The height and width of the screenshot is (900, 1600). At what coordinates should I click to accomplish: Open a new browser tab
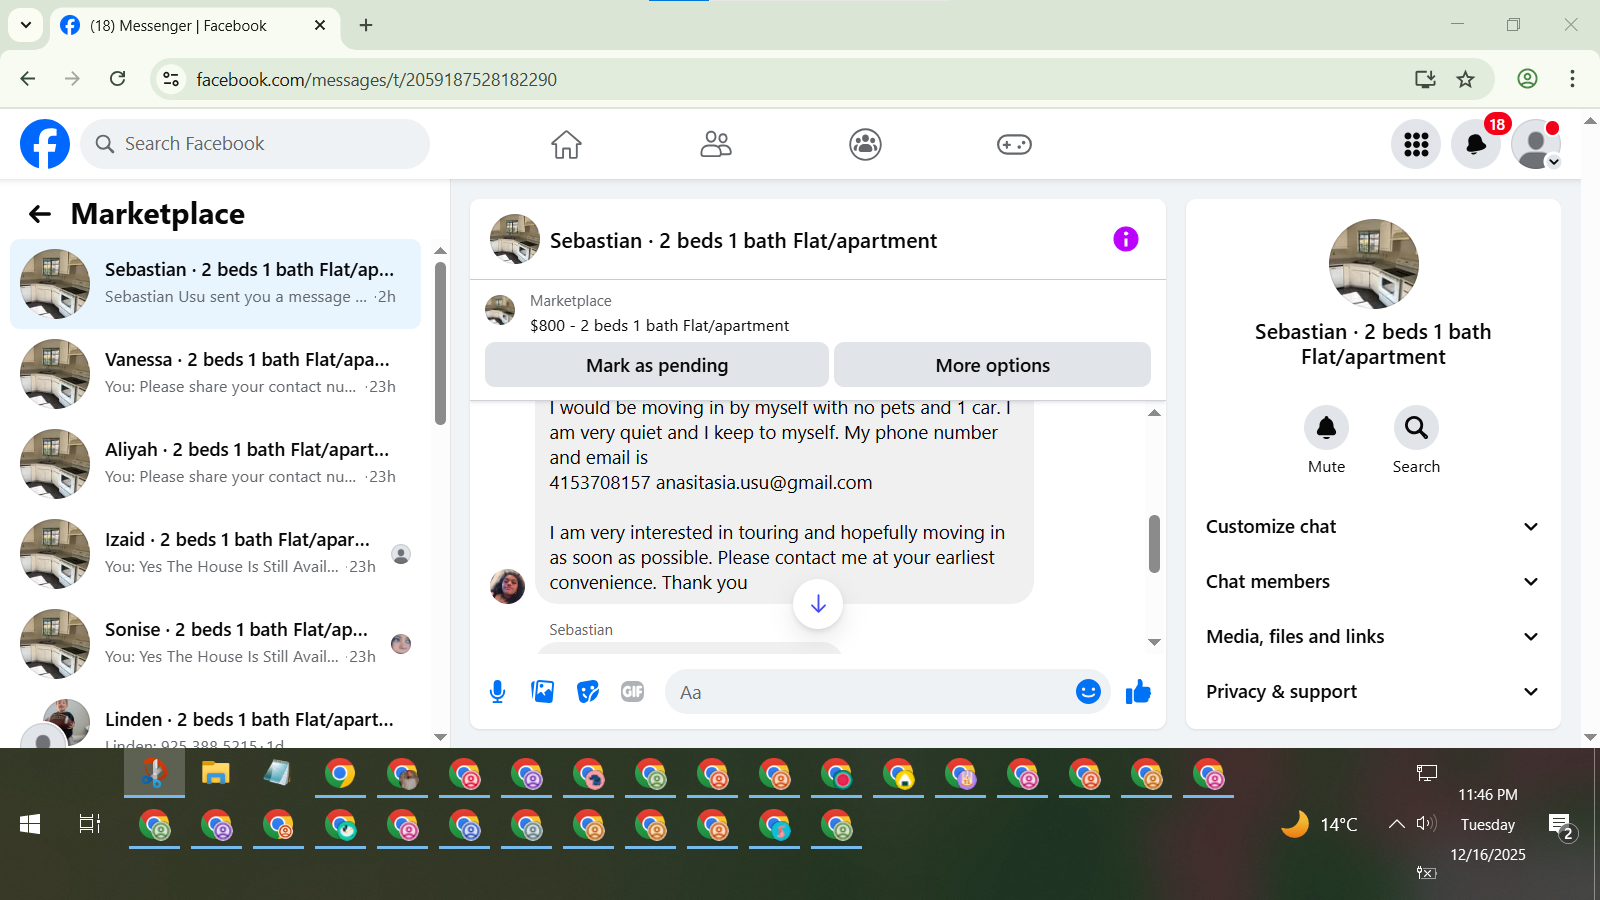click(366, 25)
